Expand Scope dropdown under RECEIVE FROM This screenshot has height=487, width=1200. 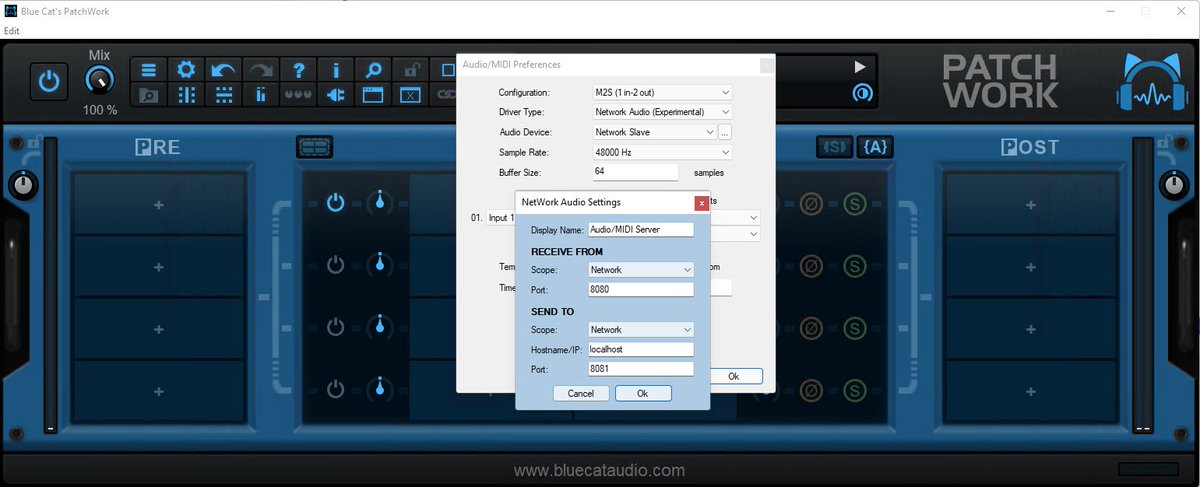click(x=641, y=270)
